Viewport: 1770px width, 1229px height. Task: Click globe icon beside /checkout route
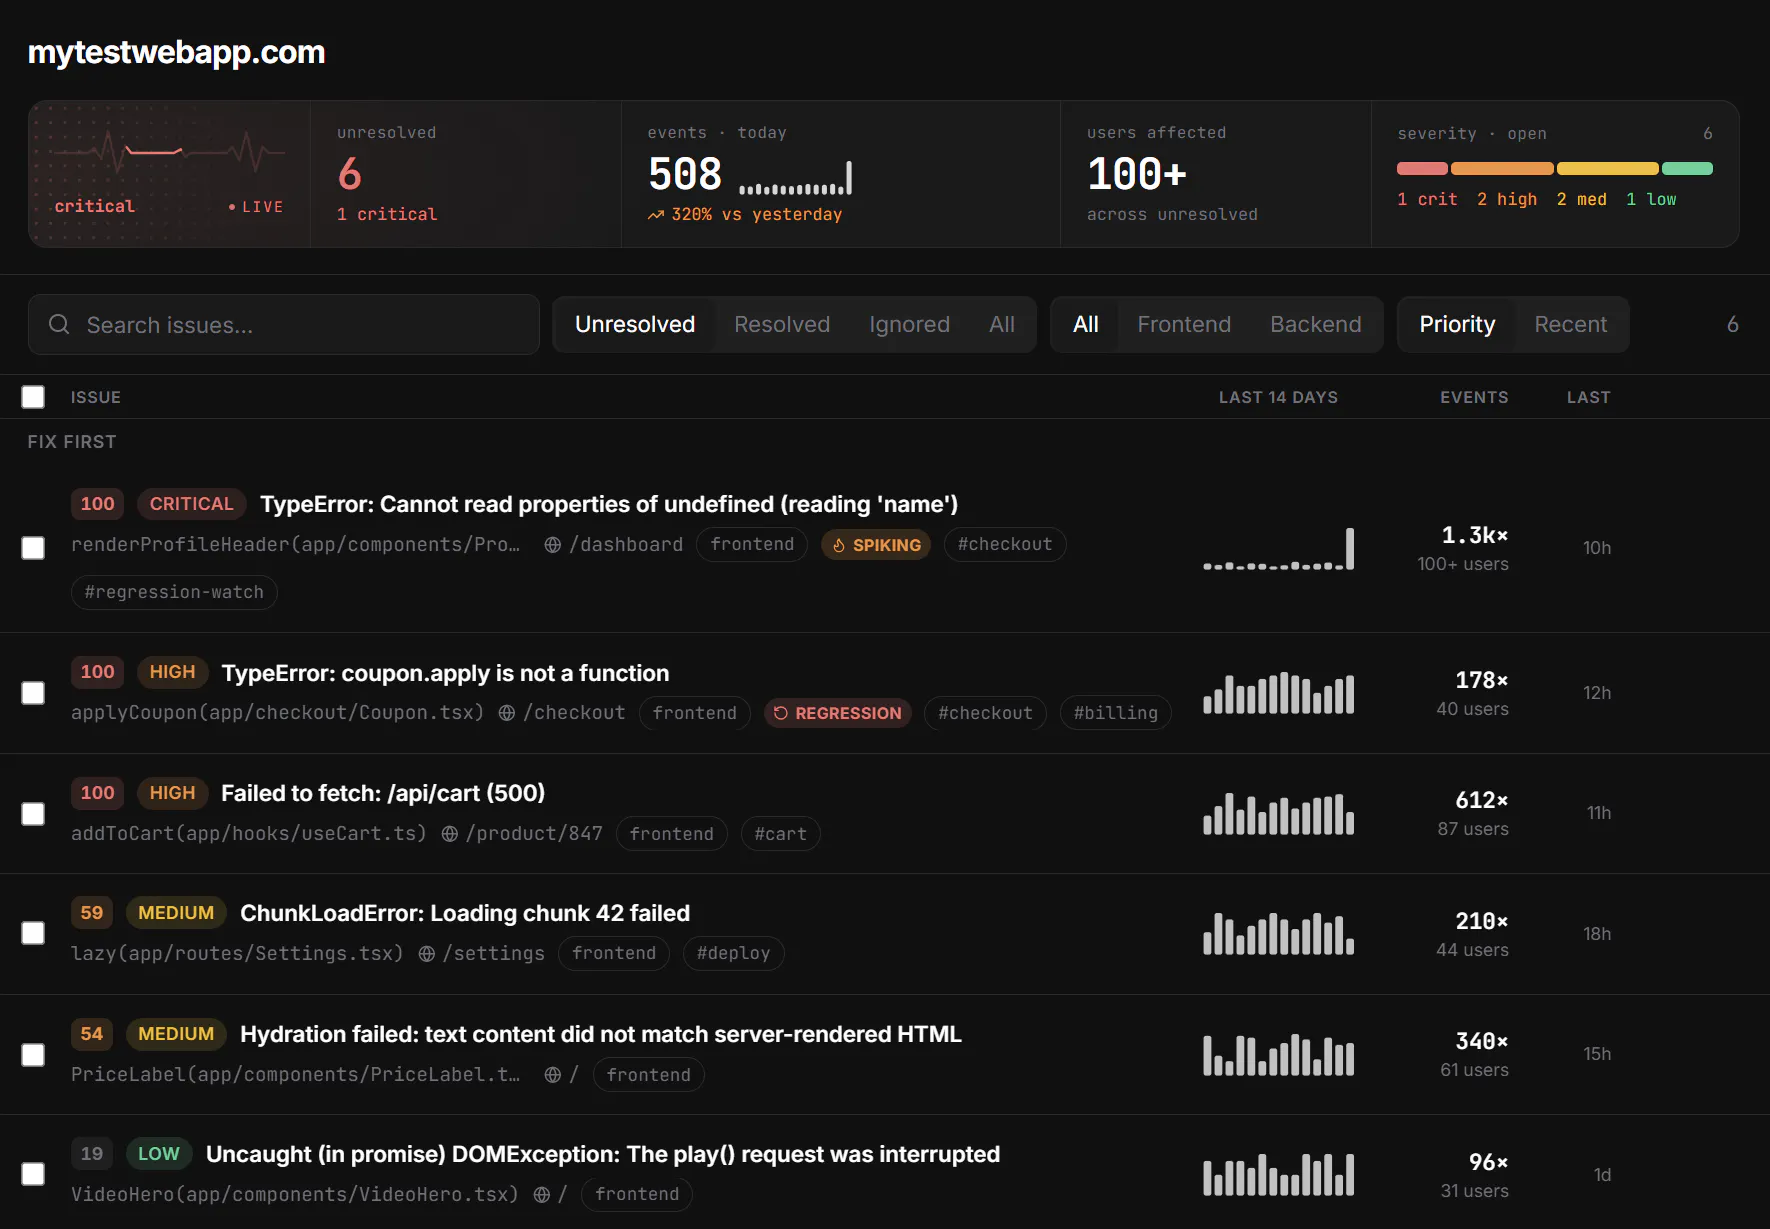click(x=507, y=713)
